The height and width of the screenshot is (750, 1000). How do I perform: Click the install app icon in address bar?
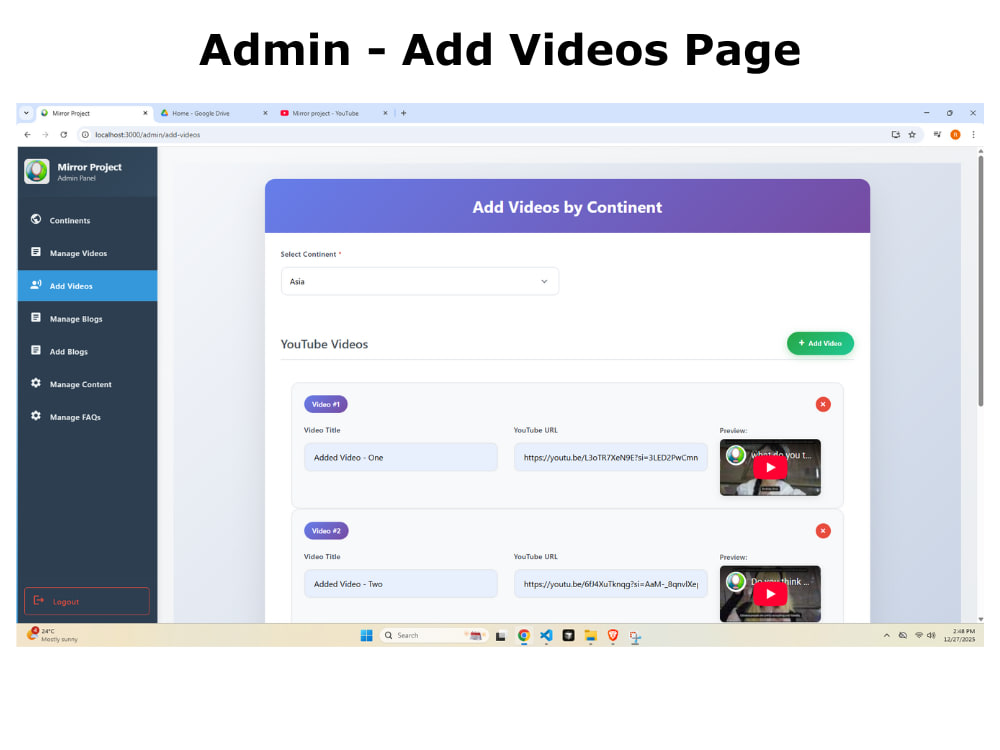point(895,135)
